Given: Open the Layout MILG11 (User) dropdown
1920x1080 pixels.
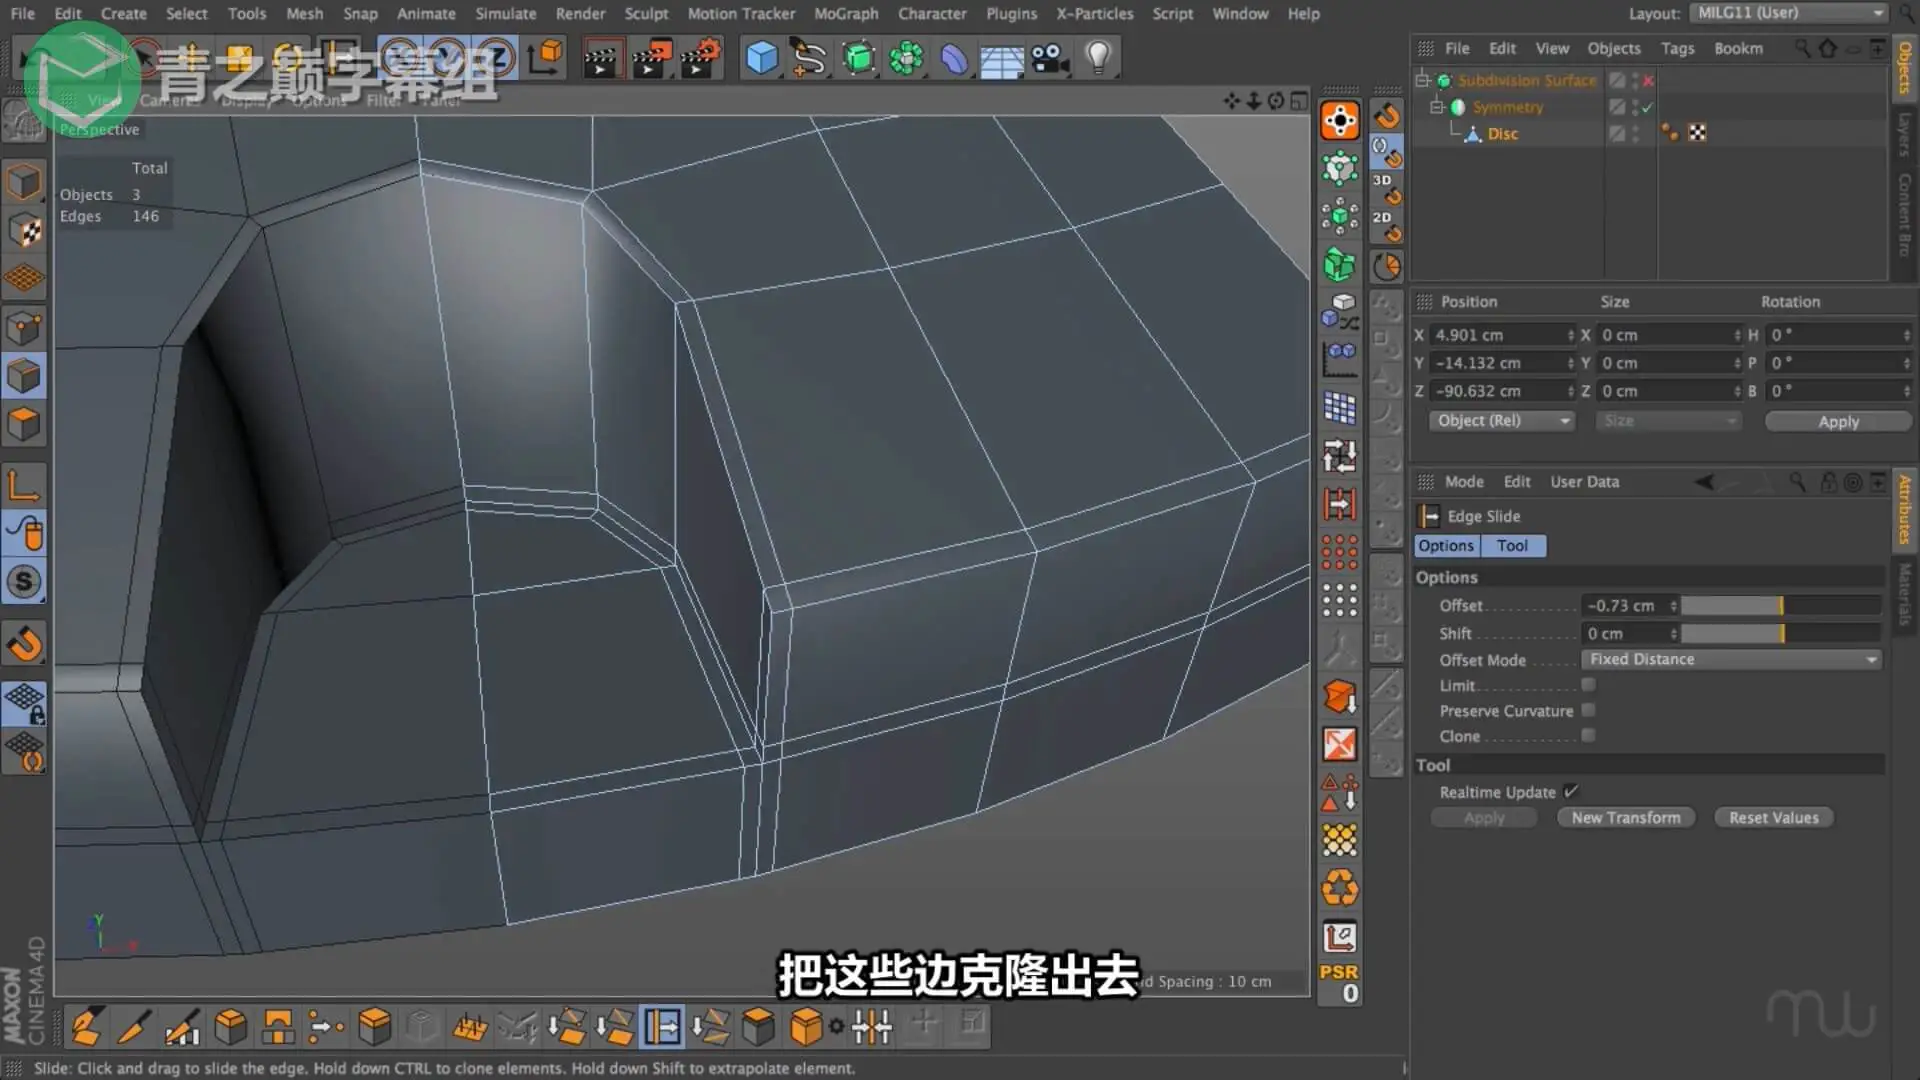Looking at the screenshot, I should pos(1789,13).
